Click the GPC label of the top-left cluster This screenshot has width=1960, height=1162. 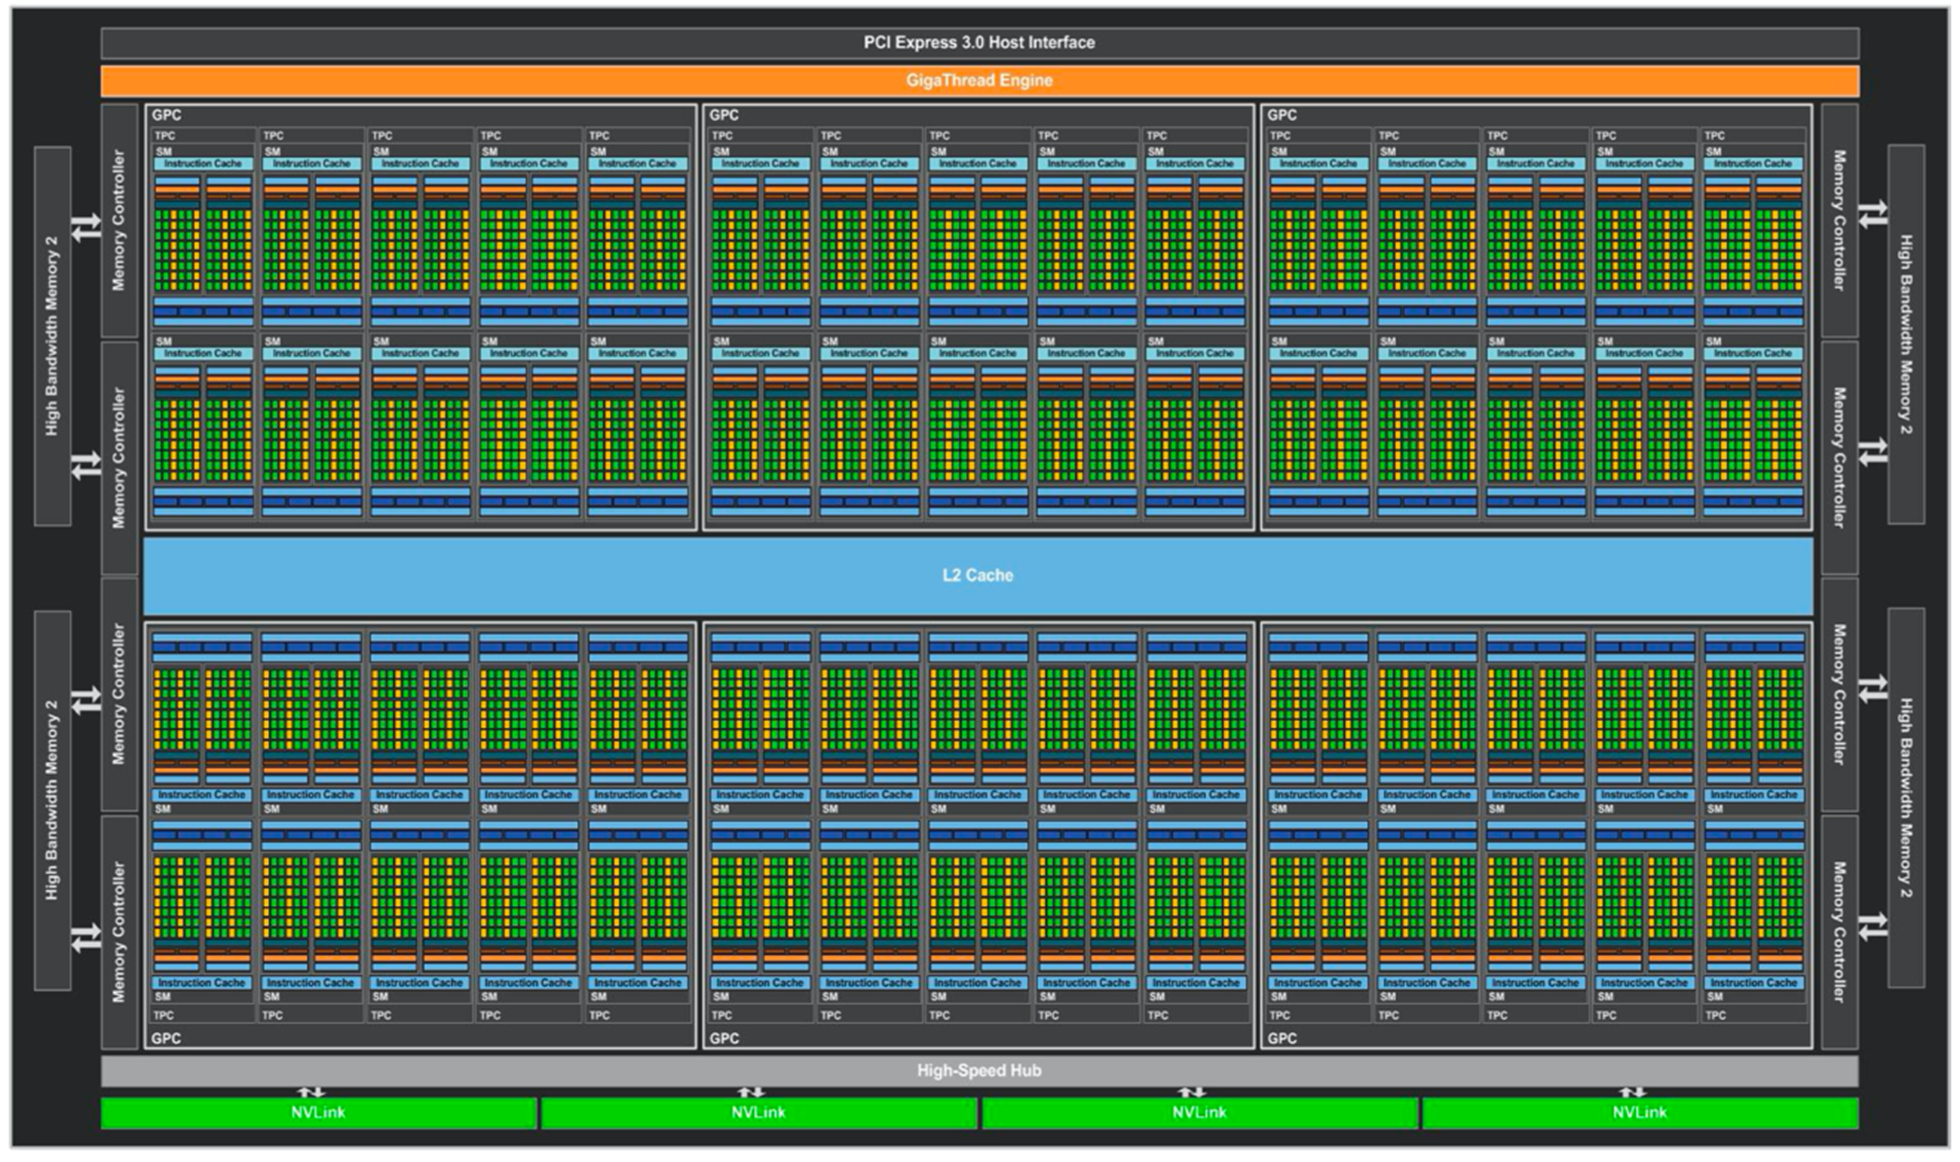(166, 115)
